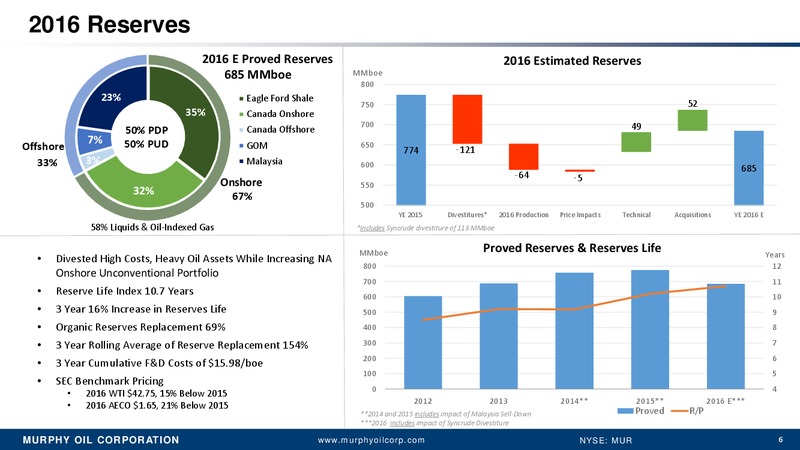Click the Reserve Life Index 10.7 Years bullet
Screen dimensions: 800x450
[x=124, y=291]
